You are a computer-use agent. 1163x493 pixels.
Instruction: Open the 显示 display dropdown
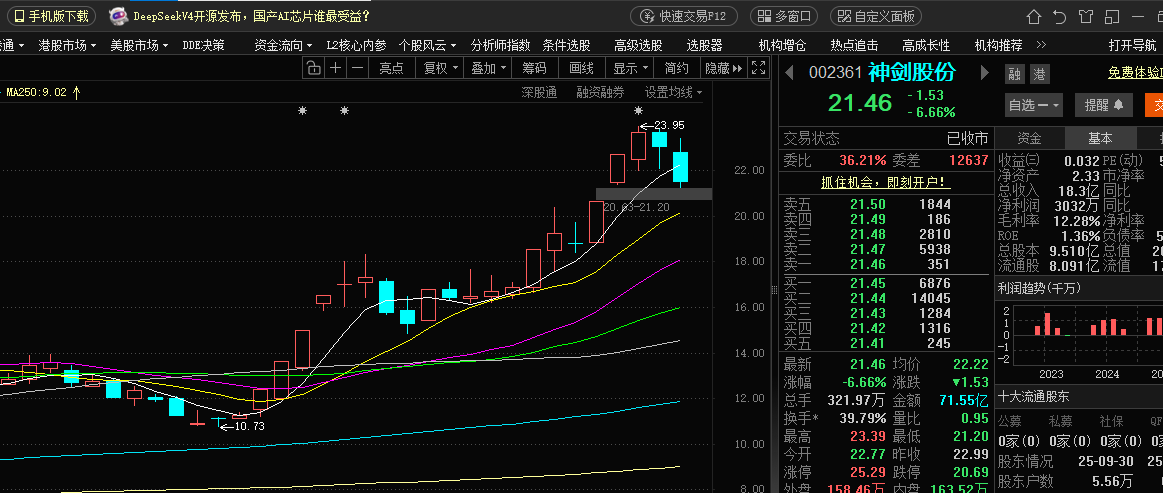pyautogui.click(x=631, y=68)
